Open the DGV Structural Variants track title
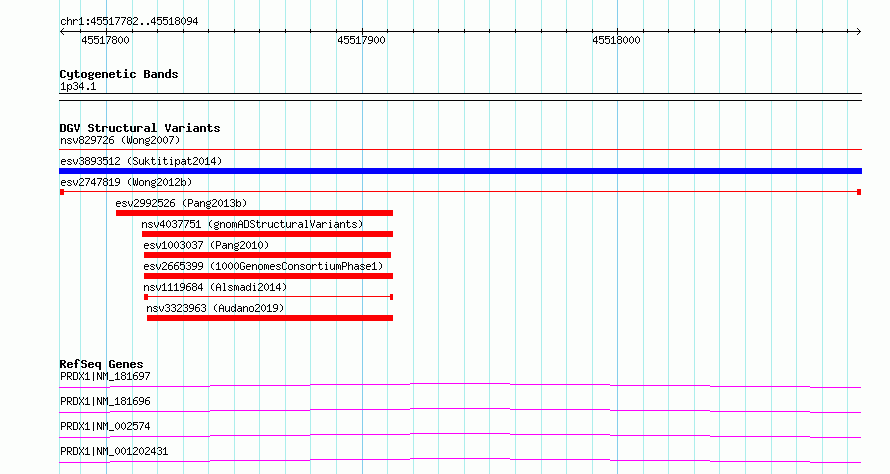 (140, 128)
